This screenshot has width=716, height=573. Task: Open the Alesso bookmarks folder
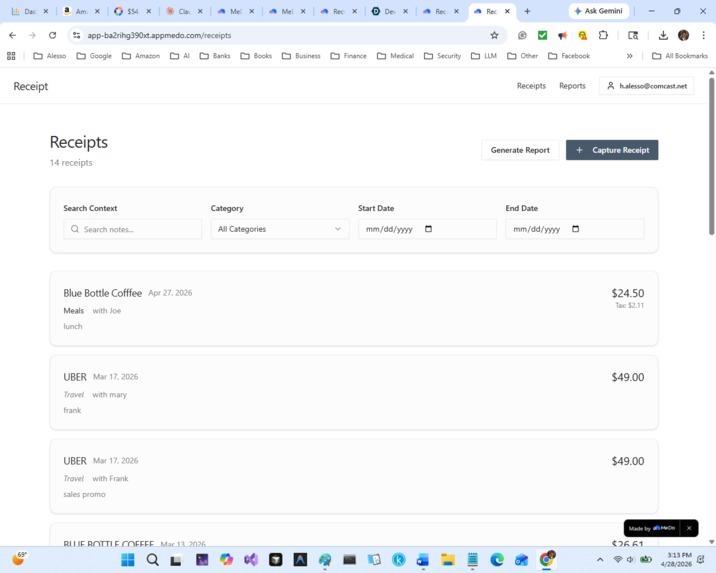tap(50, 56)
